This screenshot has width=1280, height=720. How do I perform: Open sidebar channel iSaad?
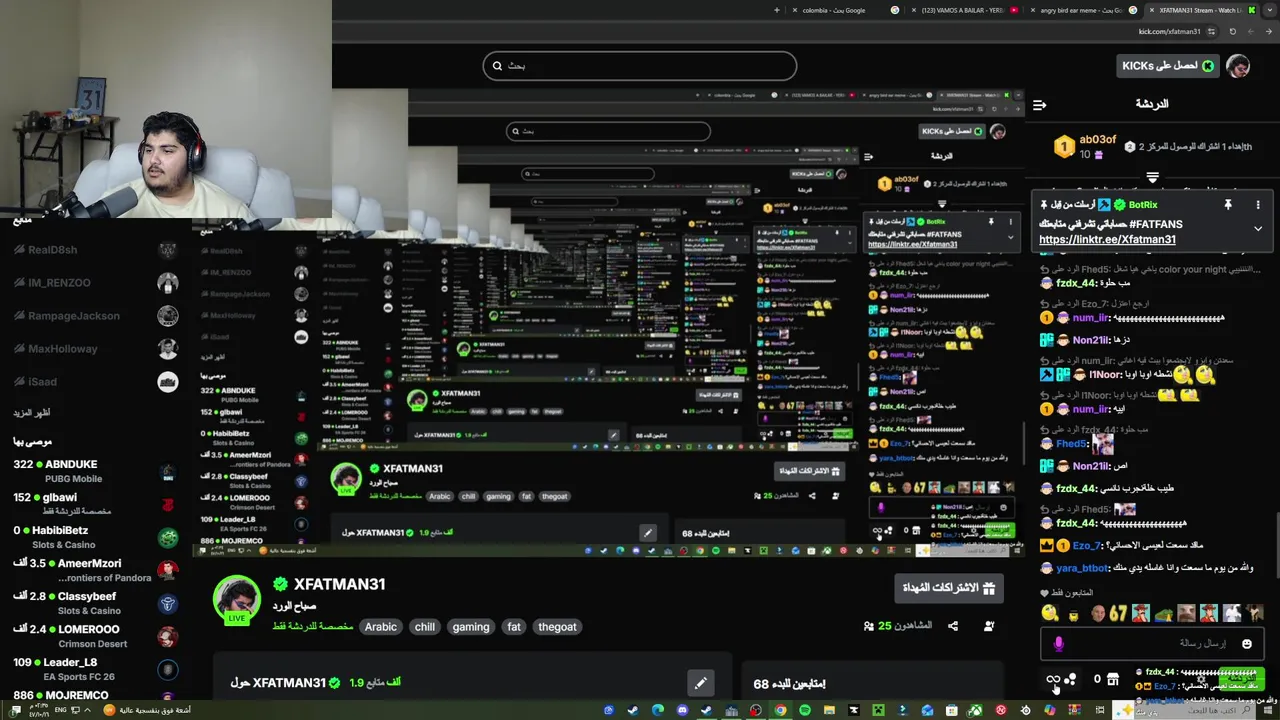pyautogui.click(x=95, y=382)
